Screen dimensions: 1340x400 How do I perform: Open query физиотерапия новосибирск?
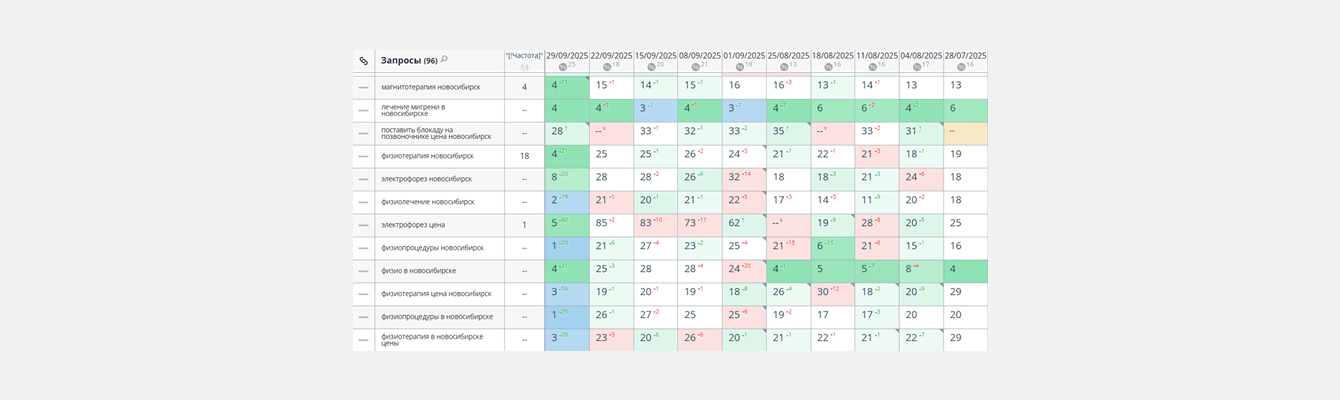click(x=427, y=156)
